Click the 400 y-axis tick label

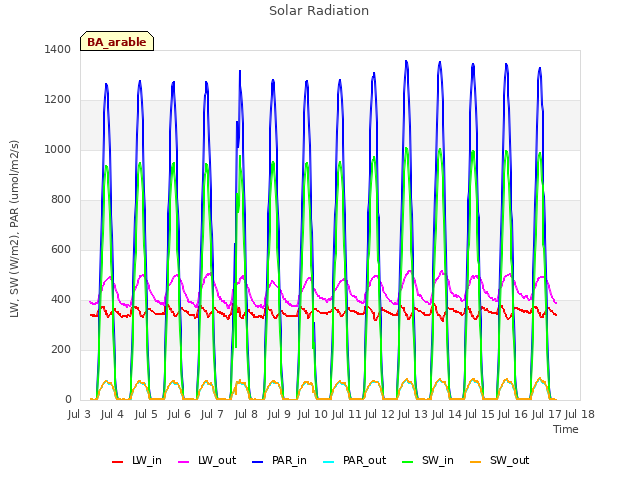[x=61, y=300]
